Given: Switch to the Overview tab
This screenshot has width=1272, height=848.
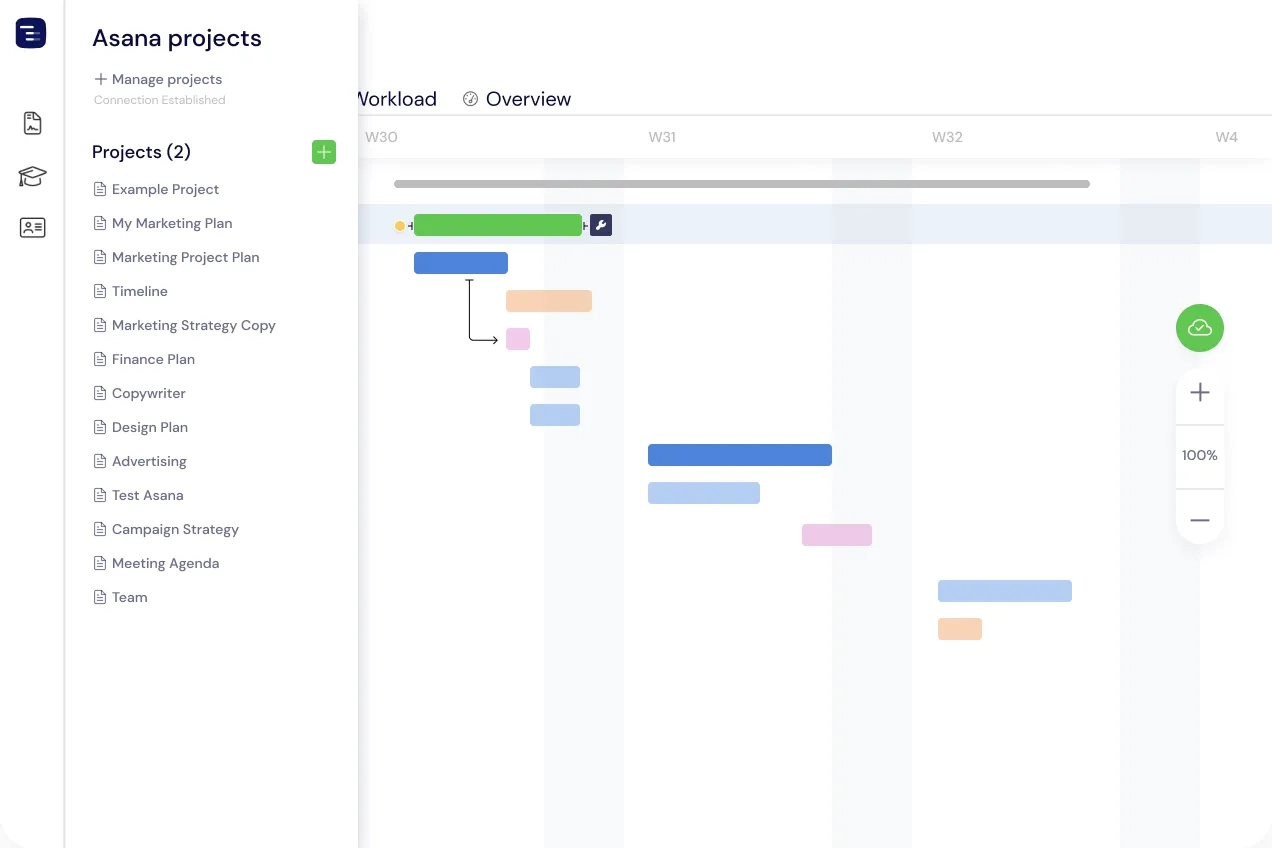Looking at the screenshot, I should click(528, 98).
